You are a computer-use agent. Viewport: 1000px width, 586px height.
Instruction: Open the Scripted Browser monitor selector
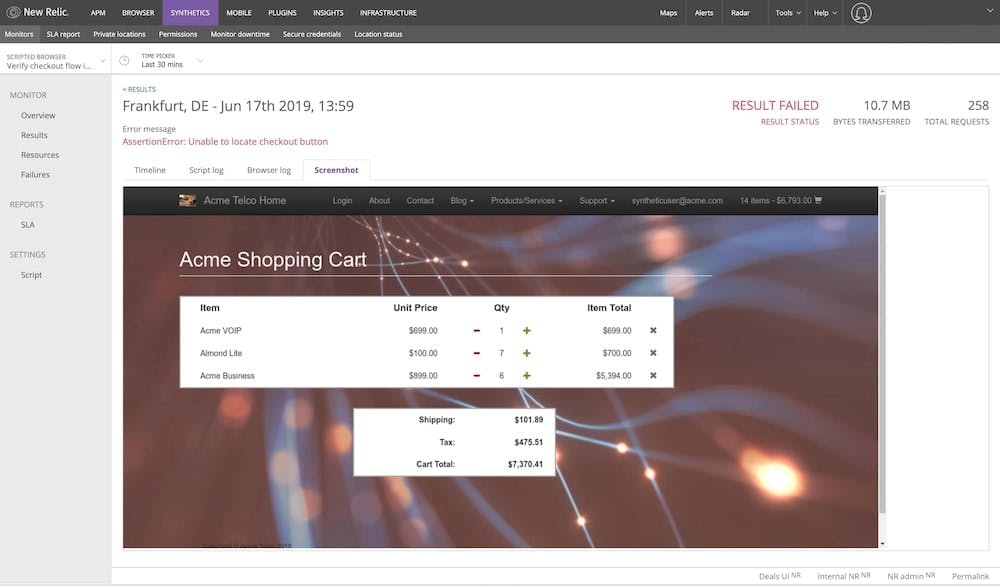pos(55,61)
